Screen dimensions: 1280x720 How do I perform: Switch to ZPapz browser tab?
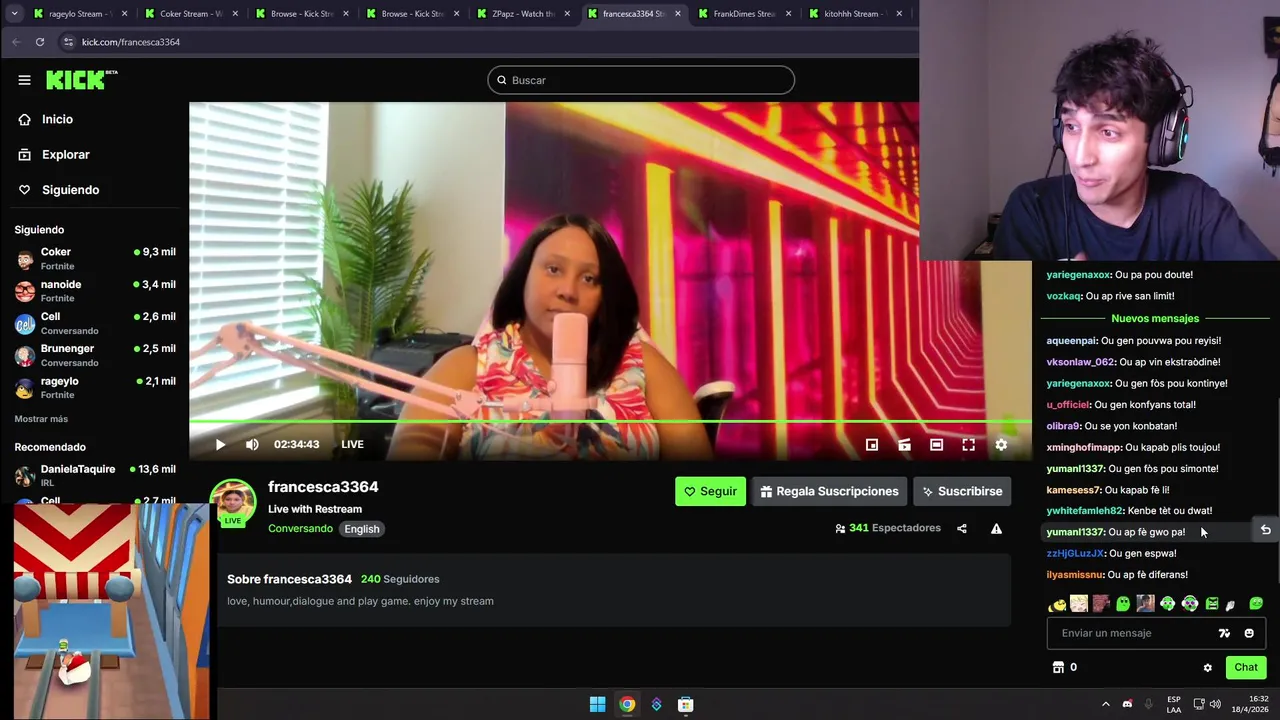pyautogui.click(x=522, y=14)
